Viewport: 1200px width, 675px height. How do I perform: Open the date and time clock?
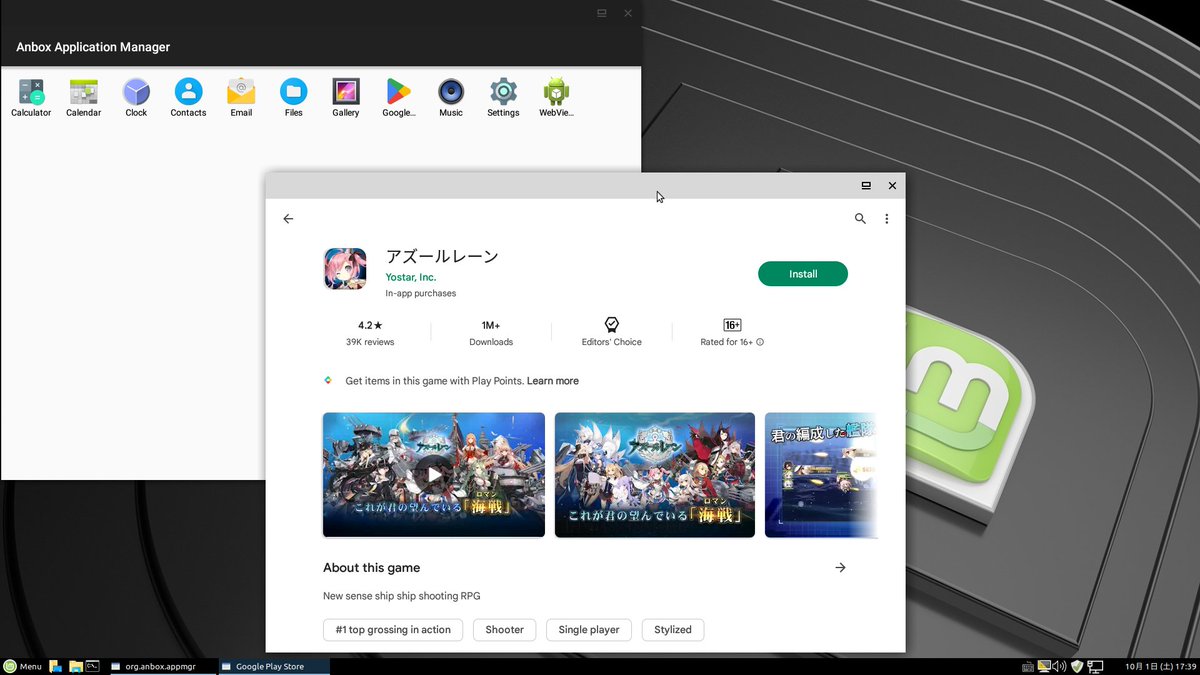coord(1160,666)
